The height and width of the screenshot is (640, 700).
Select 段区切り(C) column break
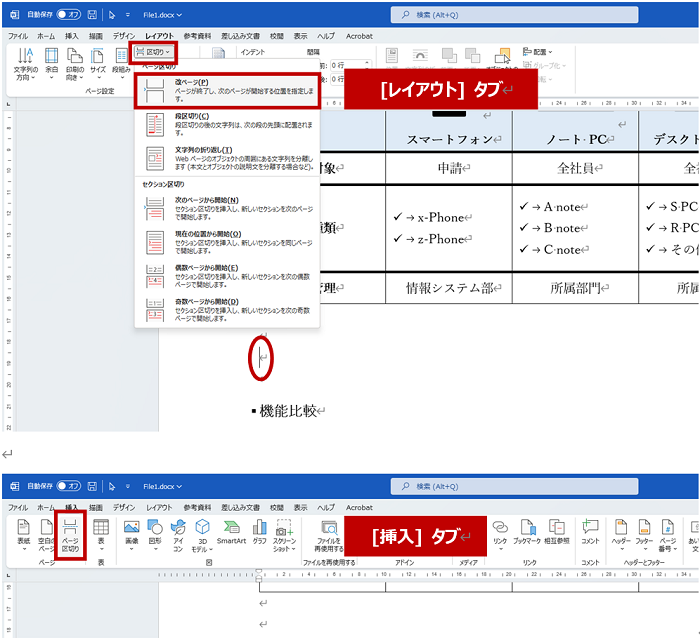(228, 123)
